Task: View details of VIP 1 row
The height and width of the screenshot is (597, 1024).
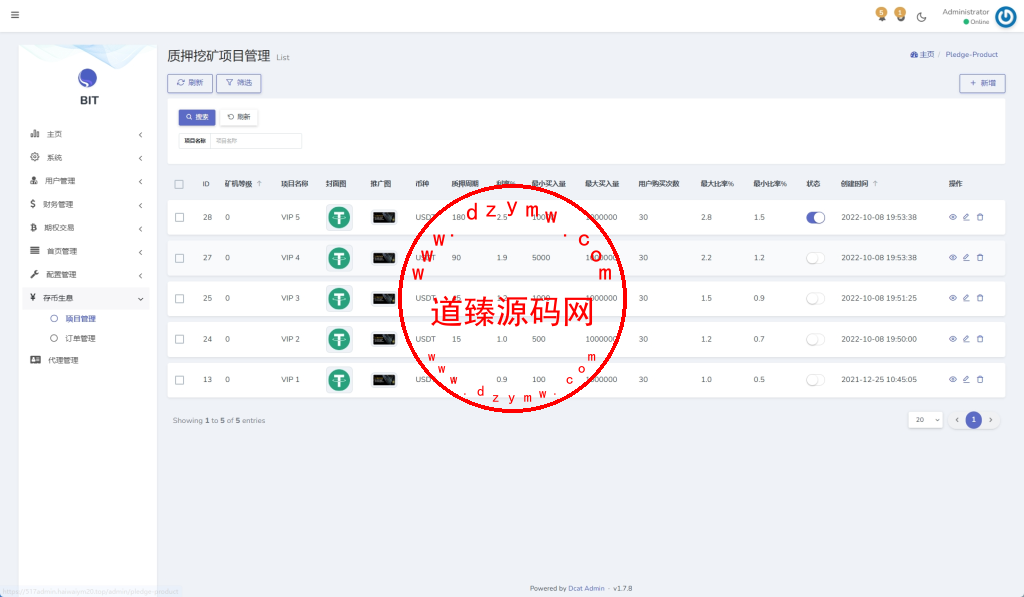Action: pos(953,379)
